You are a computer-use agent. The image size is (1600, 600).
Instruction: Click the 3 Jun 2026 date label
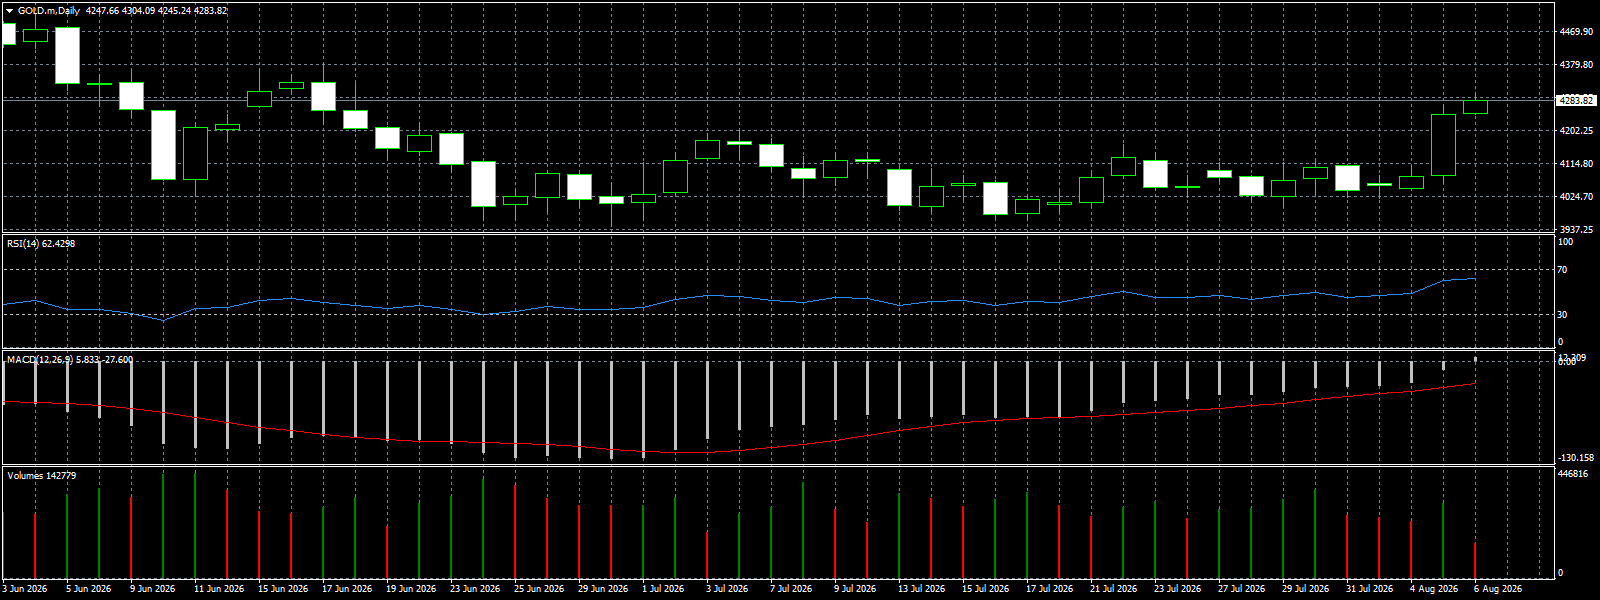pyautogui.click(x=25, y=589)
